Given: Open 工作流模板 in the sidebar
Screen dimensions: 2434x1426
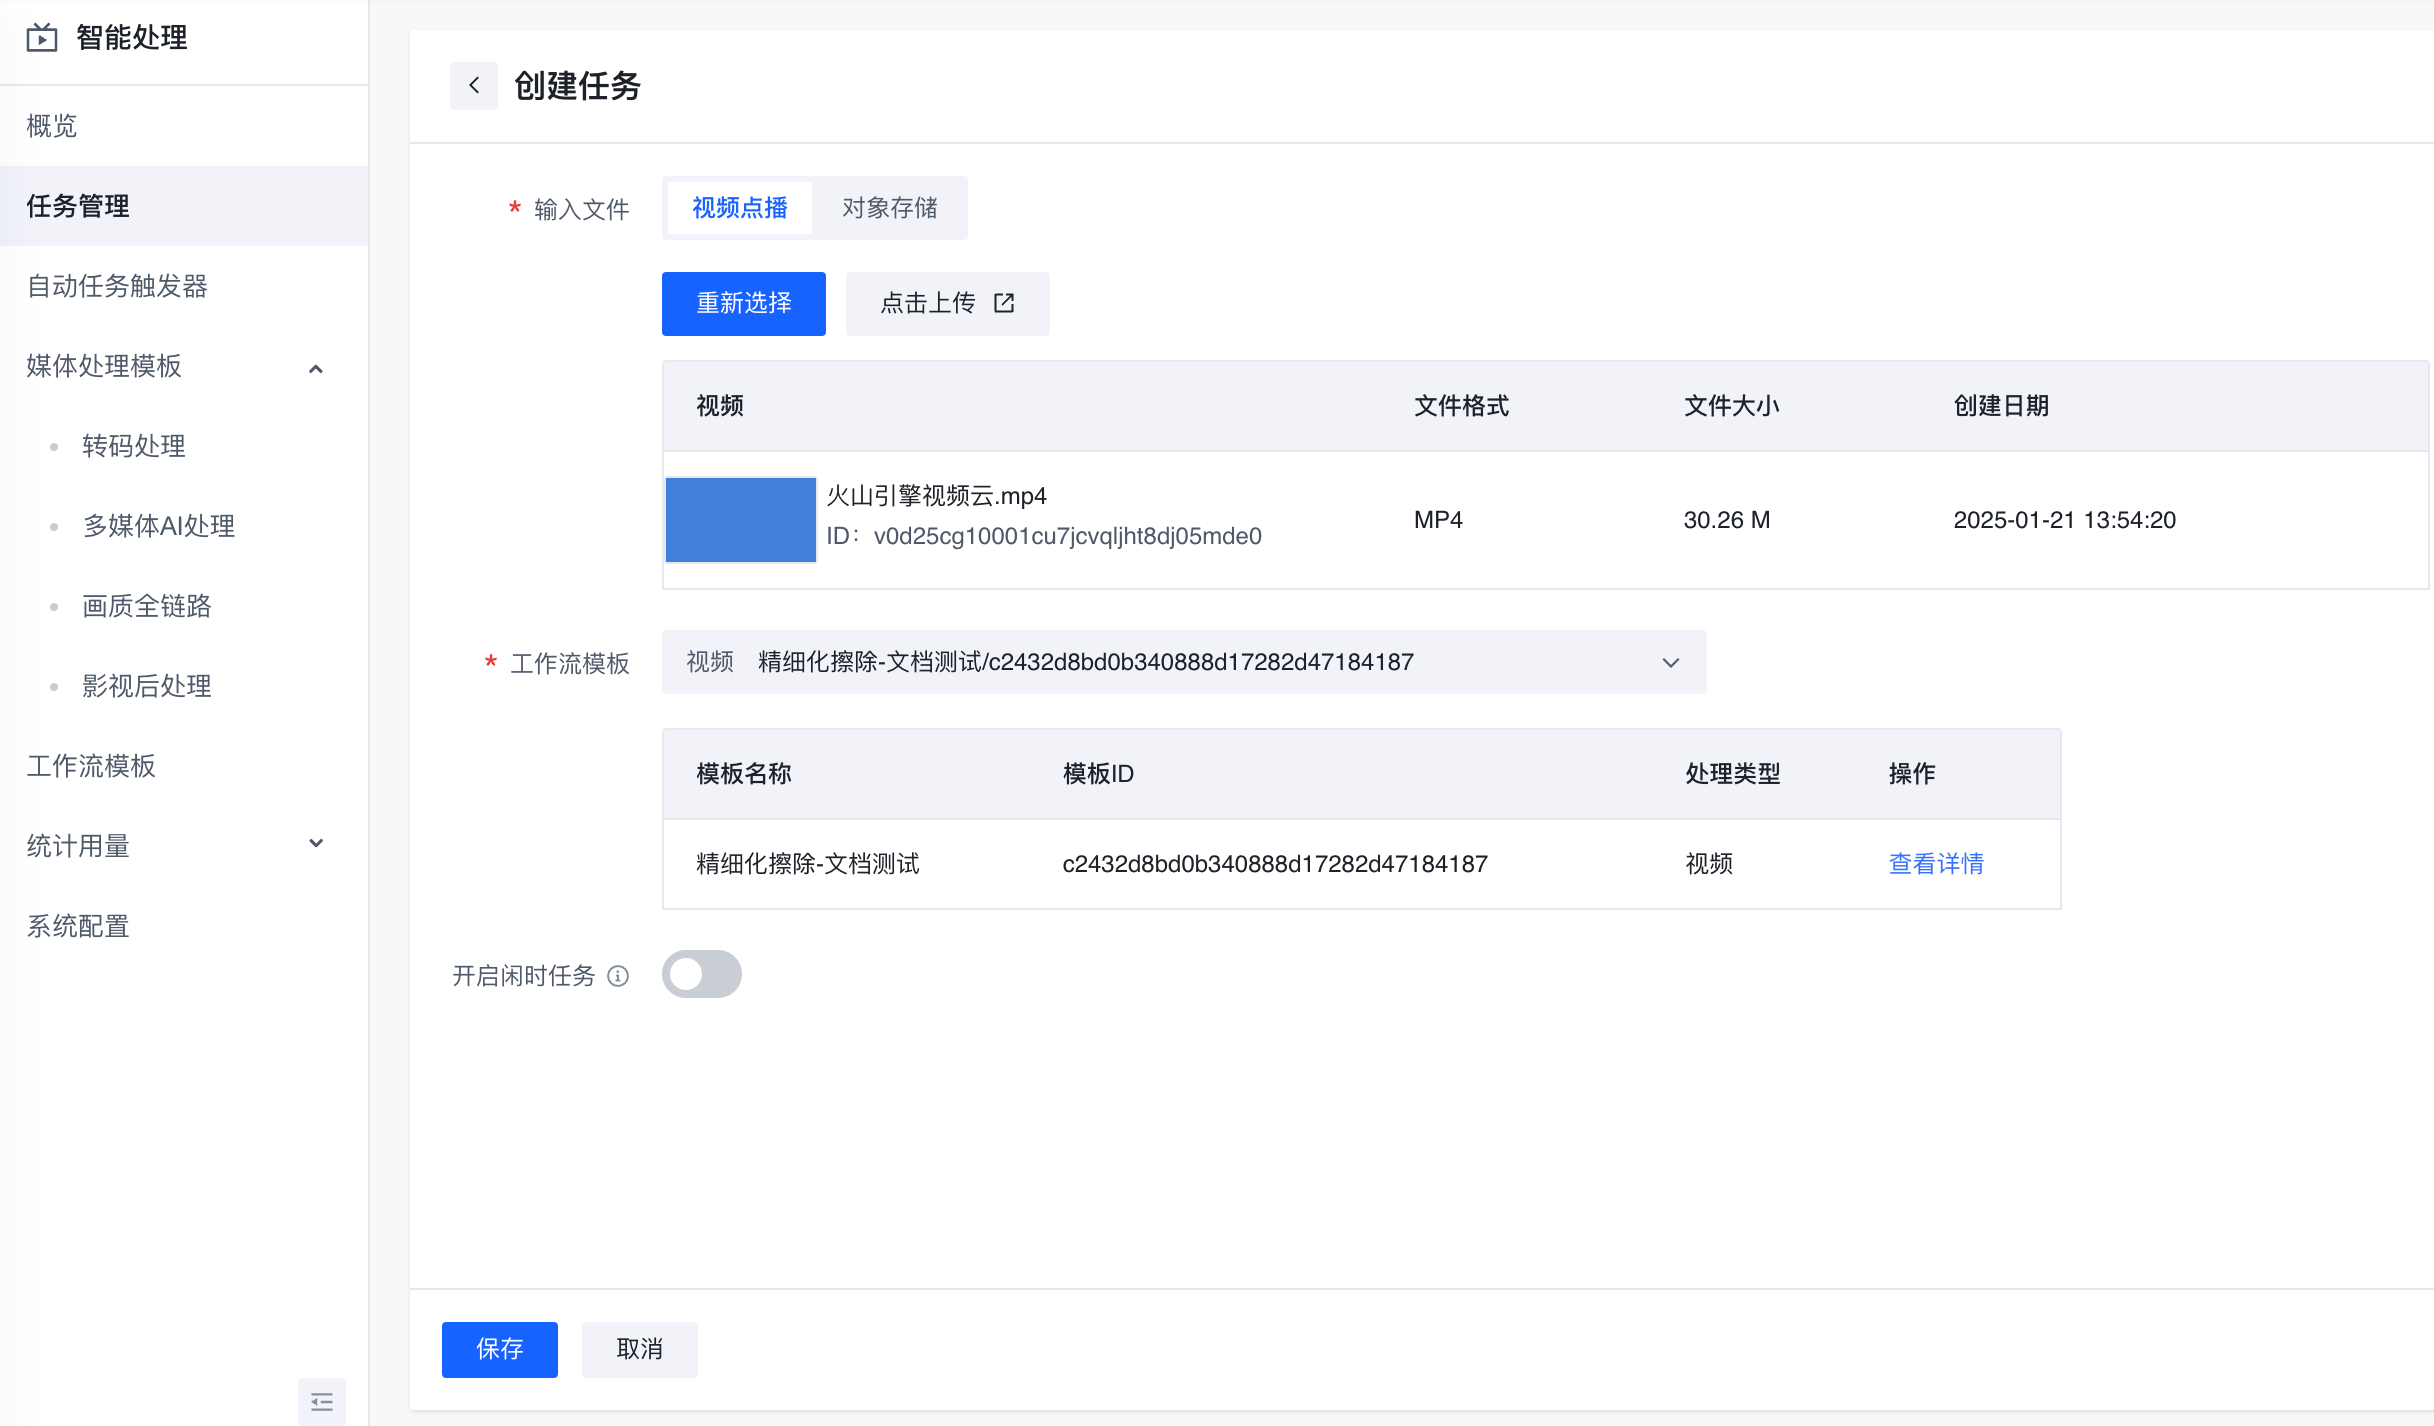Looking at the screenshot, I should click(184, 766).
